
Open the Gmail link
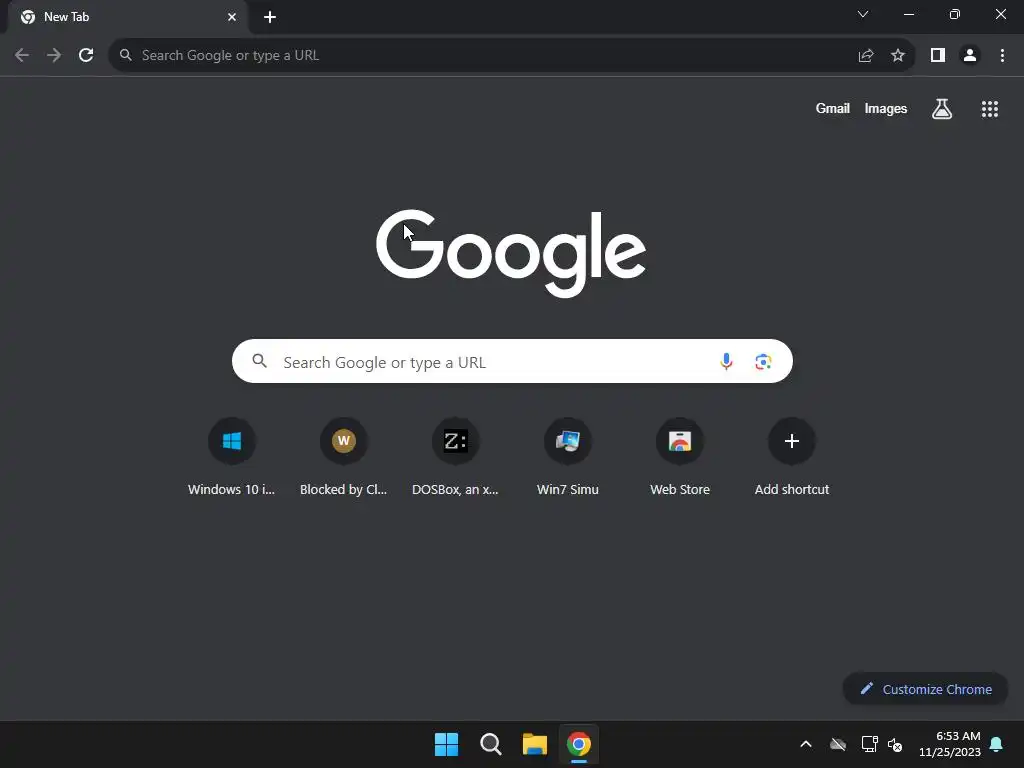[x=832, y=108]
